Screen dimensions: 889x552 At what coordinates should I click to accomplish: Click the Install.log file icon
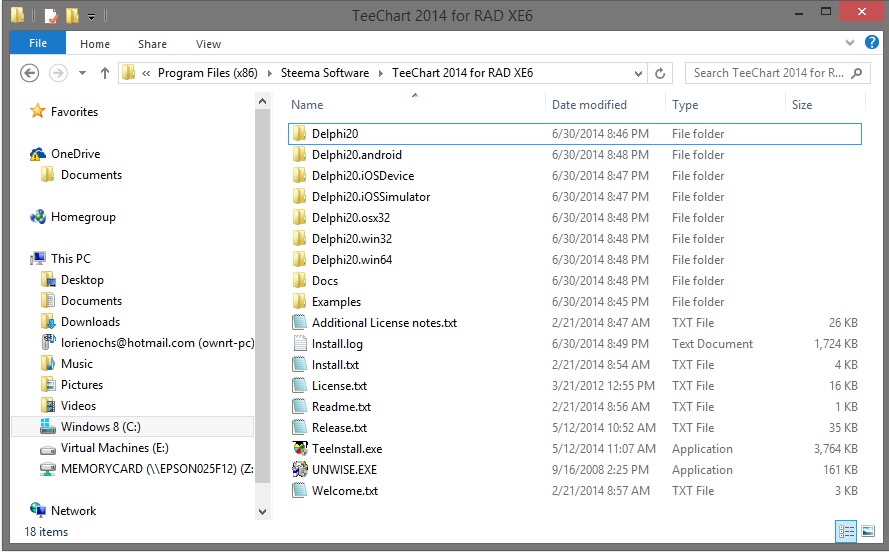[x=299, y=343]
